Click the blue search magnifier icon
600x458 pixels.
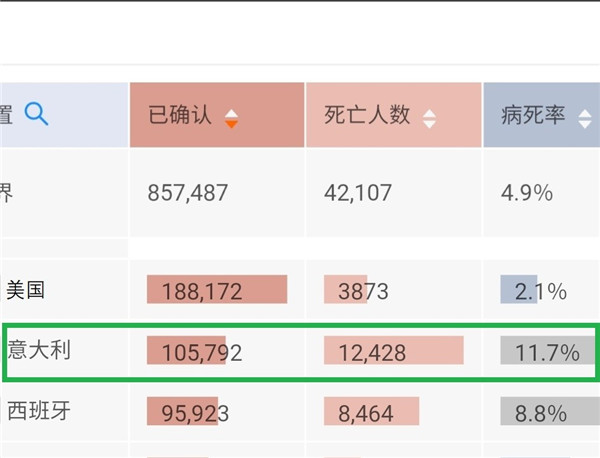pos(36,114)
